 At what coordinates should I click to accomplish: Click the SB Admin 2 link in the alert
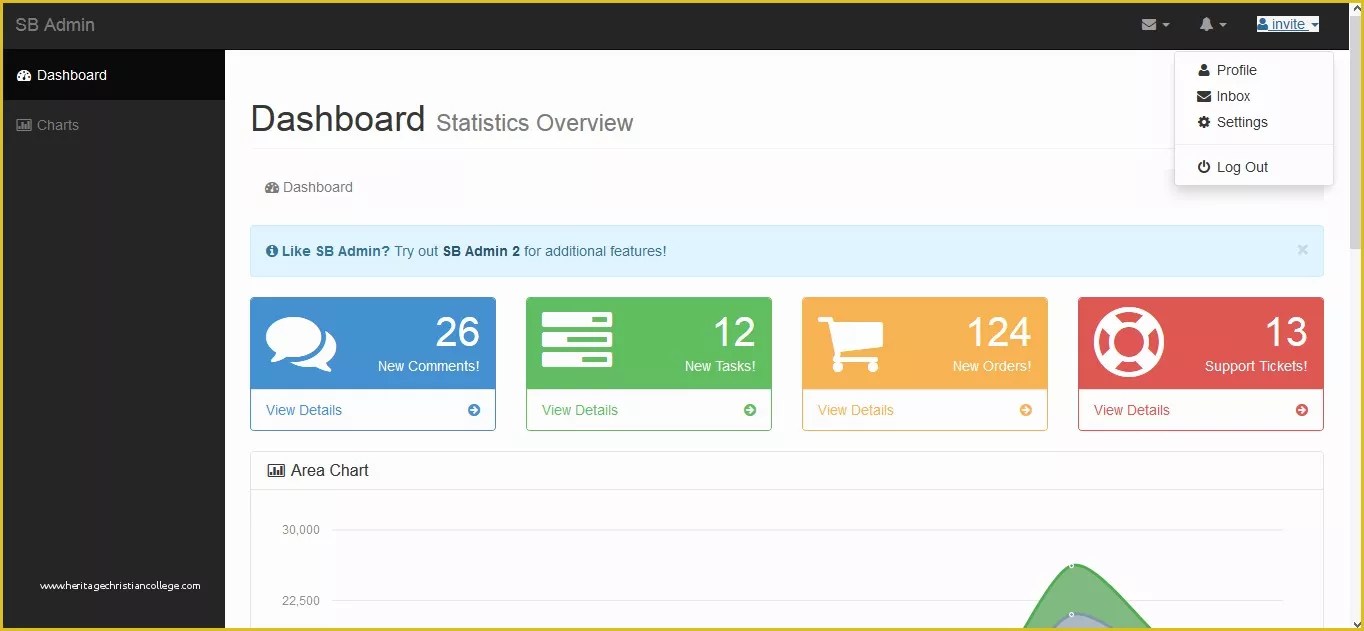(482, 252)
